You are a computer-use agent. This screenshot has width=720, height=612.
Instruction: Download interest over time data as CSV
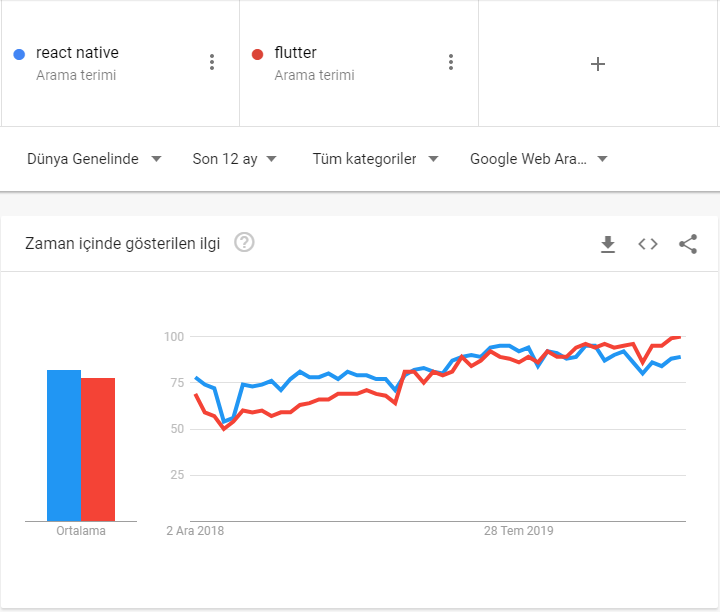[x=608, y=244]
